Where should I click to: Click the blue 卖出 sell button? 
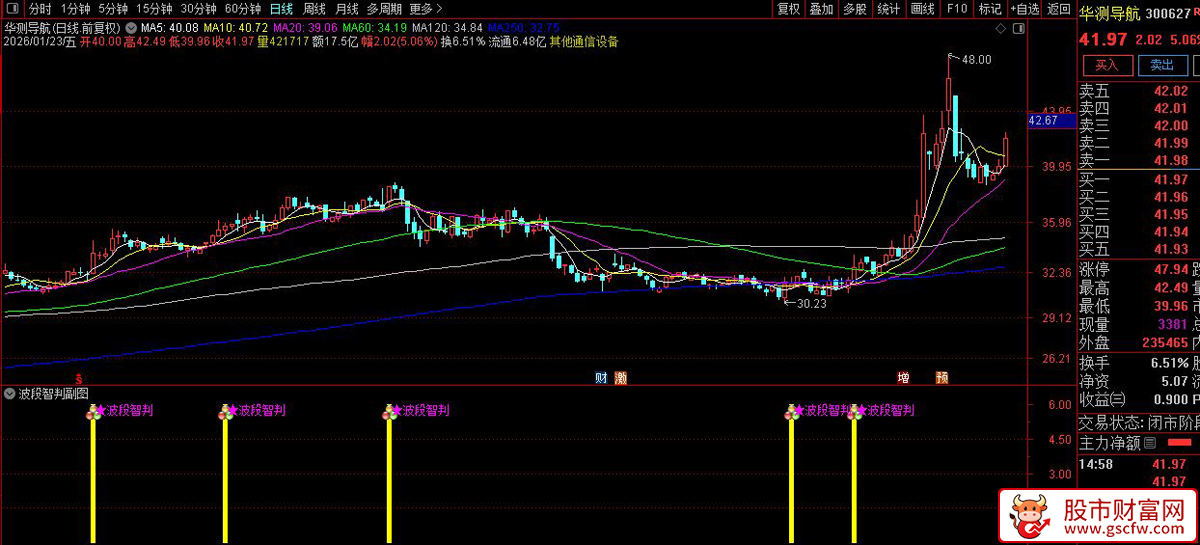pyautogui.click(x=1161, y=65)
